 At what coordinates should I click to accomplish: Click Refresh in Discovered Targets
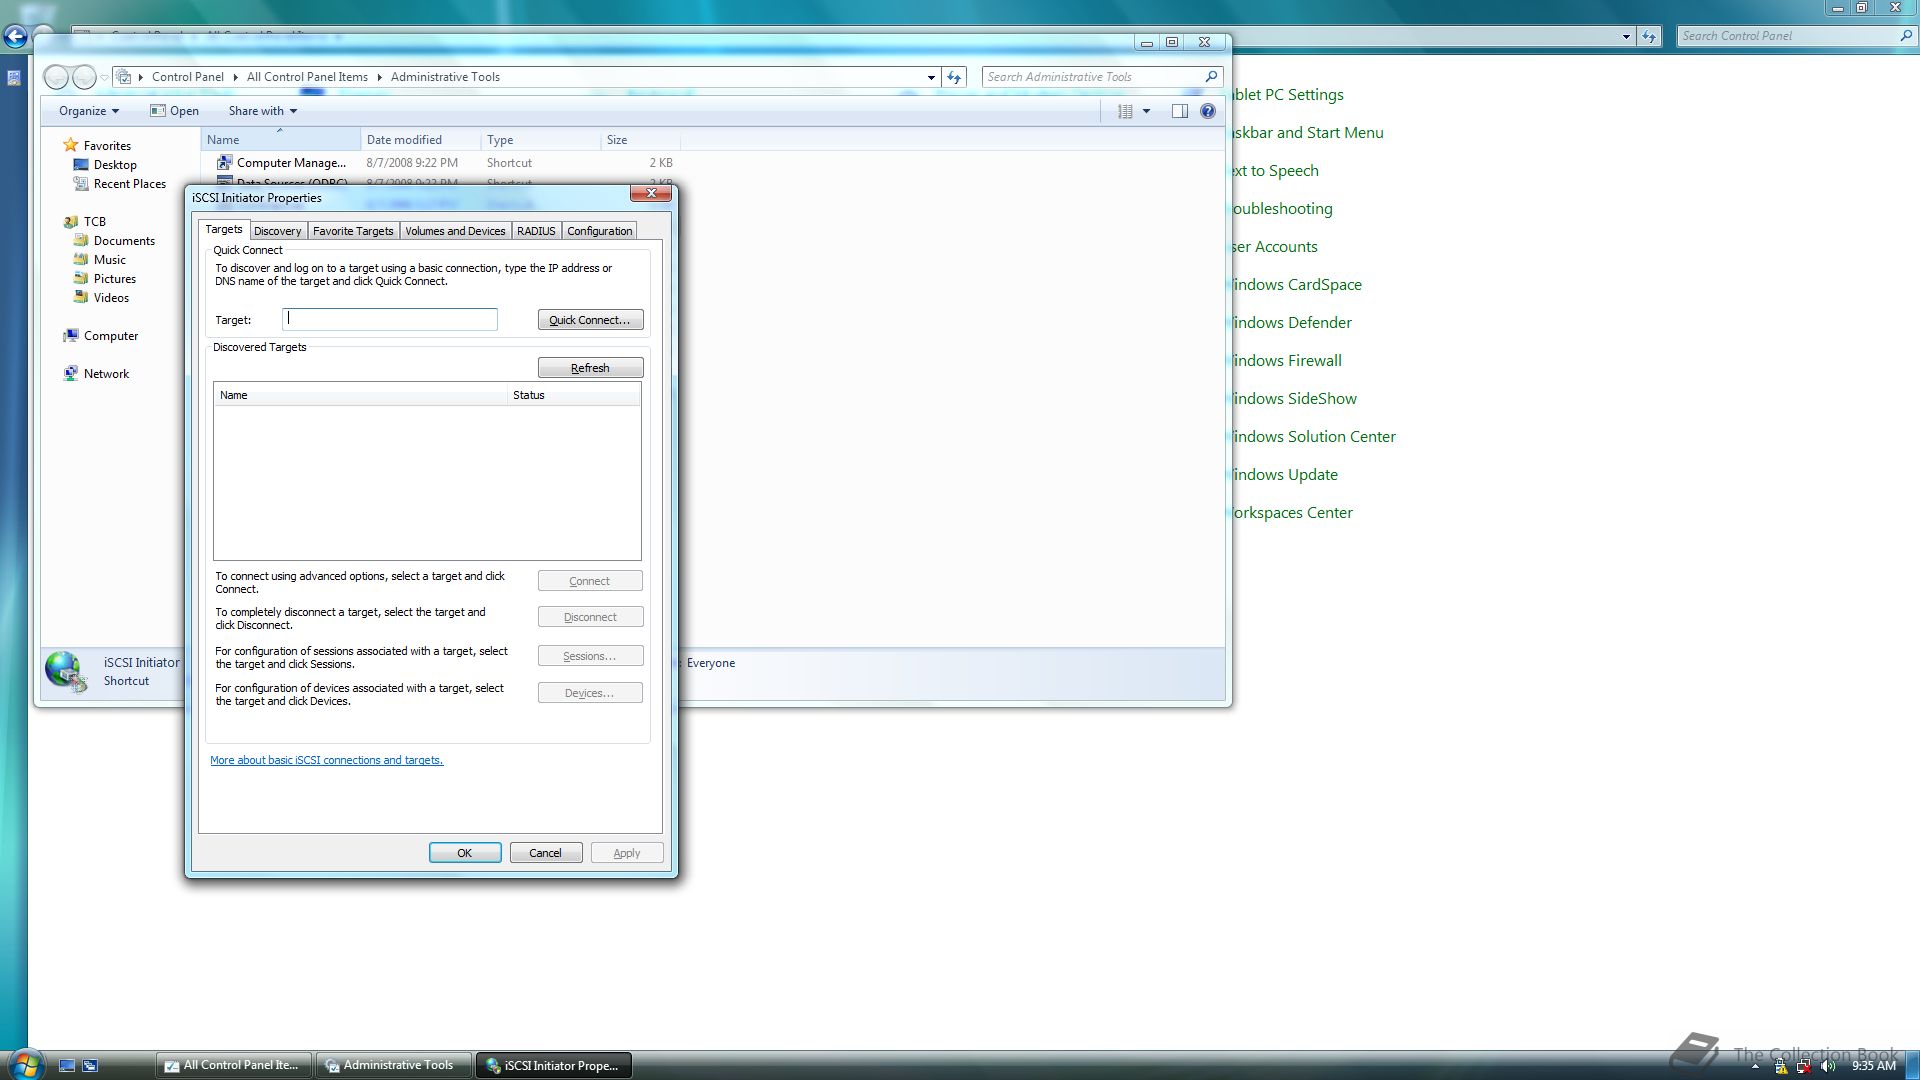click(590, 368)
